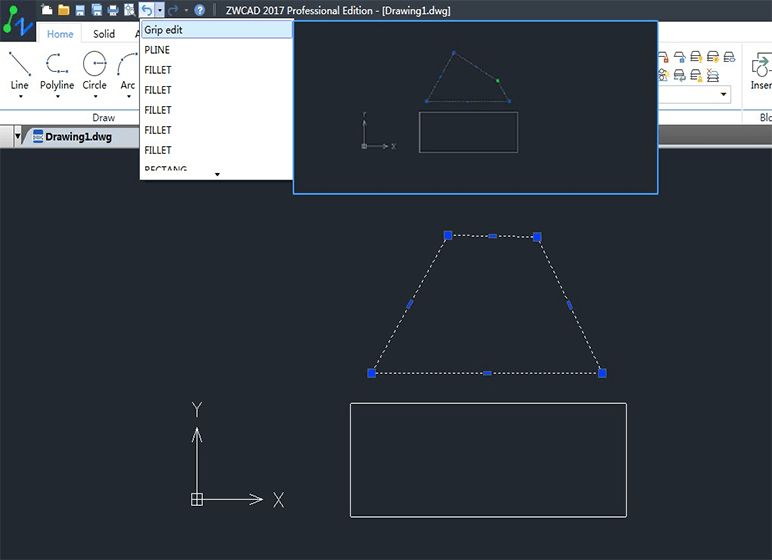Select the Line tool

(x=20, y=70)
